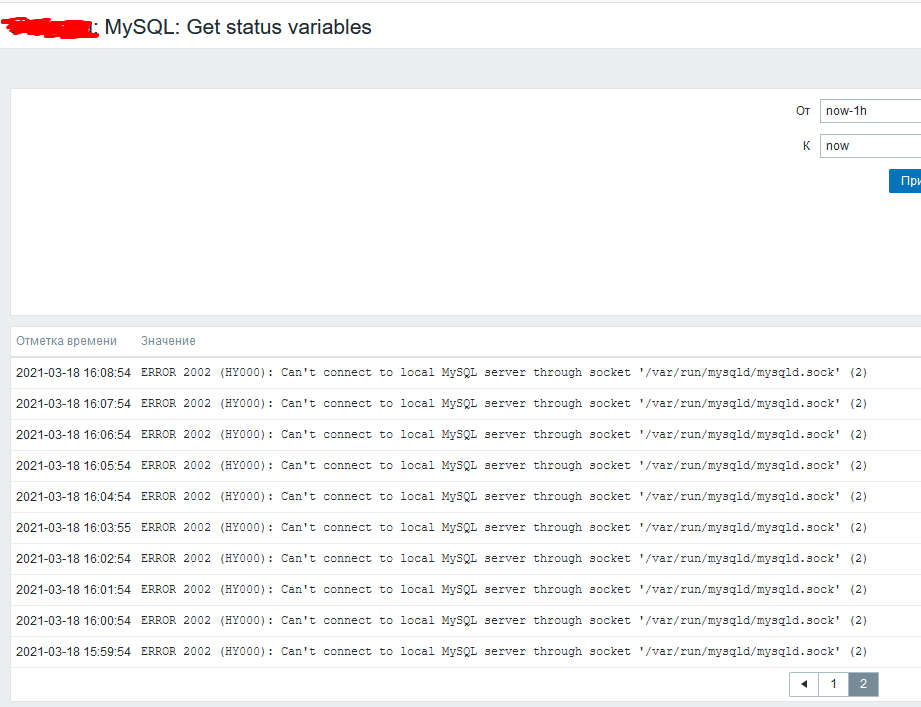Click the ERROR 2002 message in the 16:00:54 row

504,620
